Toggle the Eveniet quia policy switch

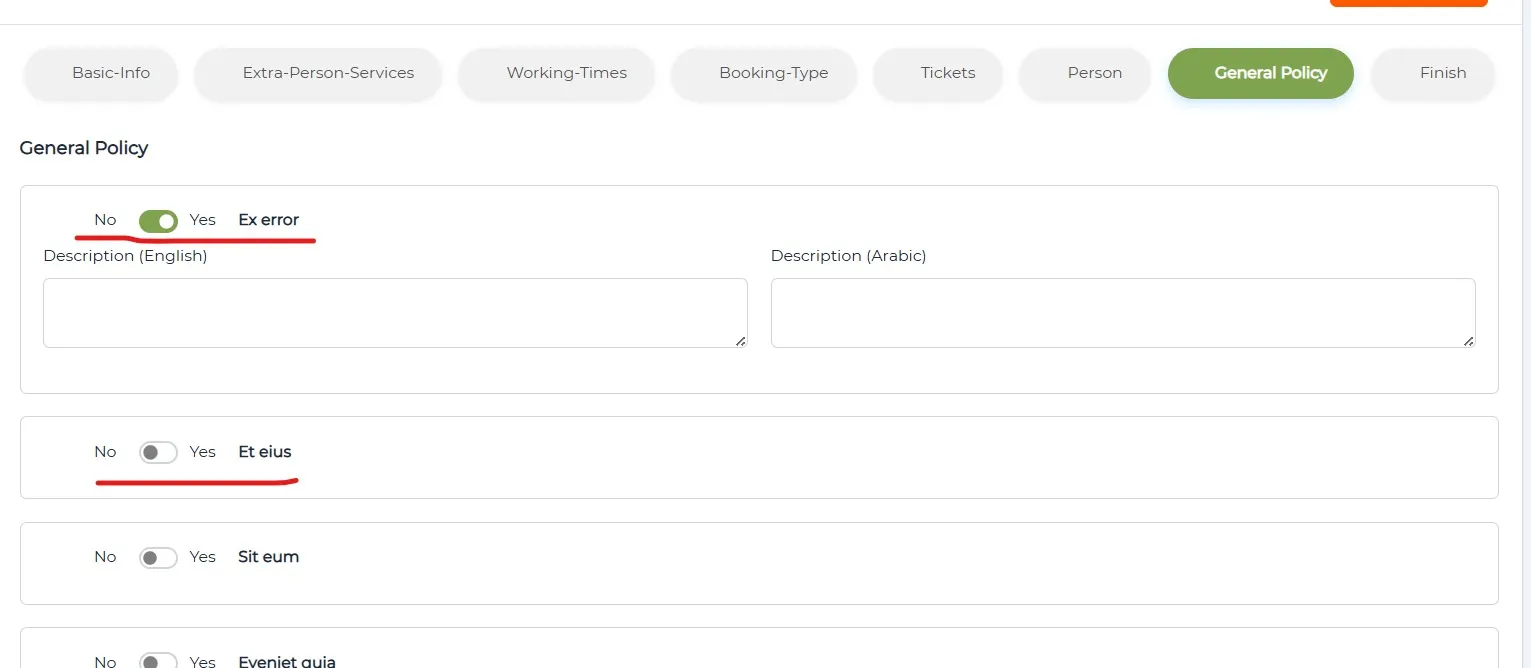coord(158,661)
